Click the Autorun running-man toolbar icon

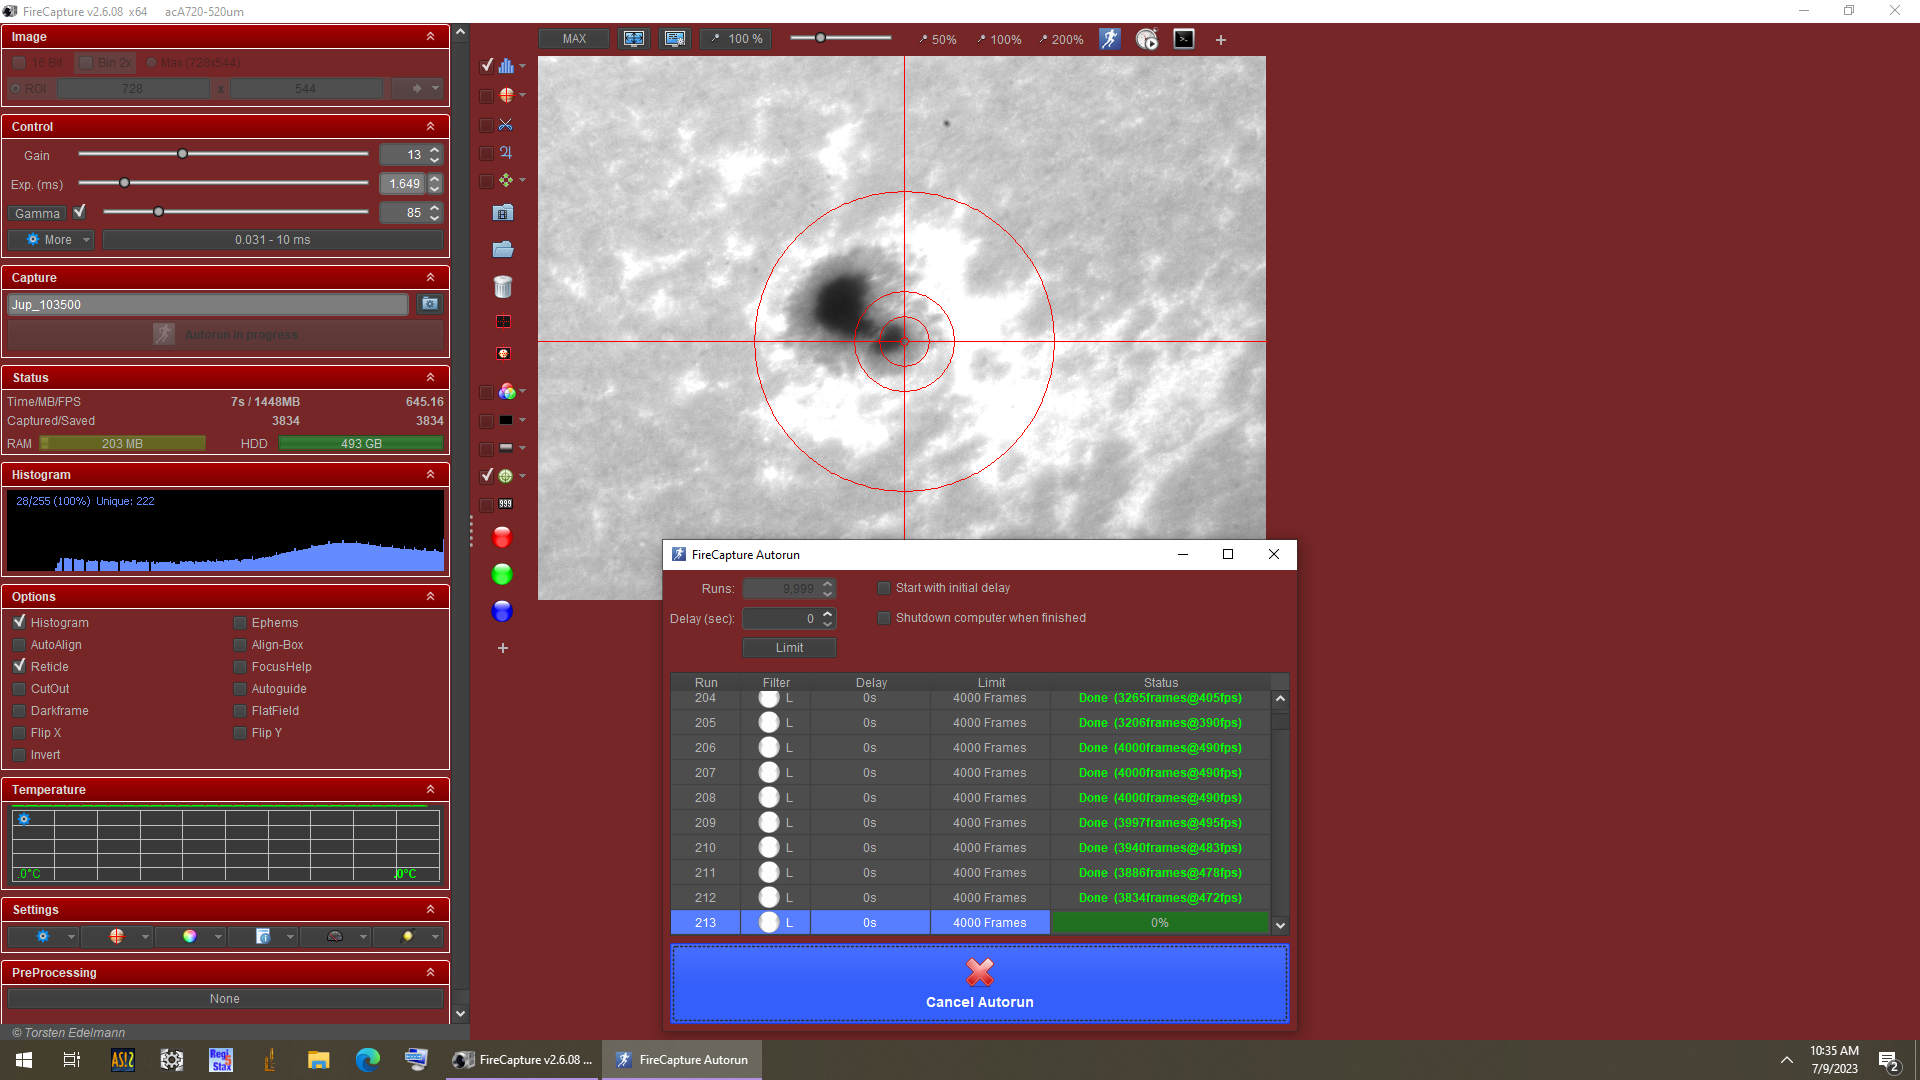pos(1110,39)
